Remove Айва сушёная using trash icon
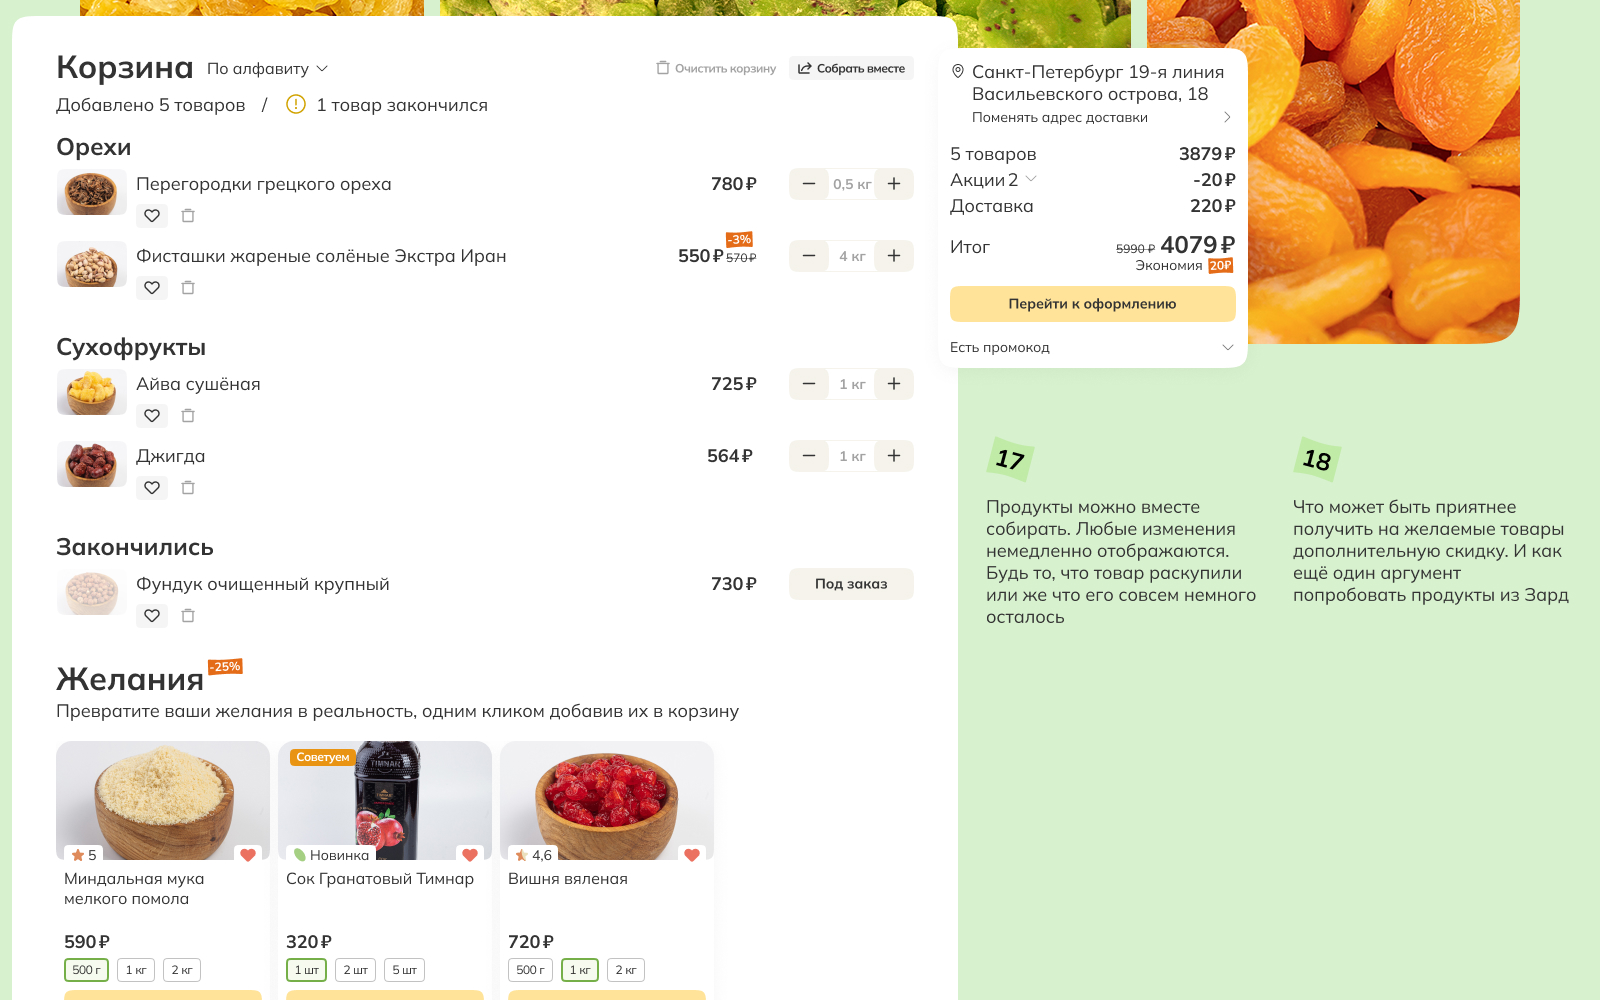 188,416
